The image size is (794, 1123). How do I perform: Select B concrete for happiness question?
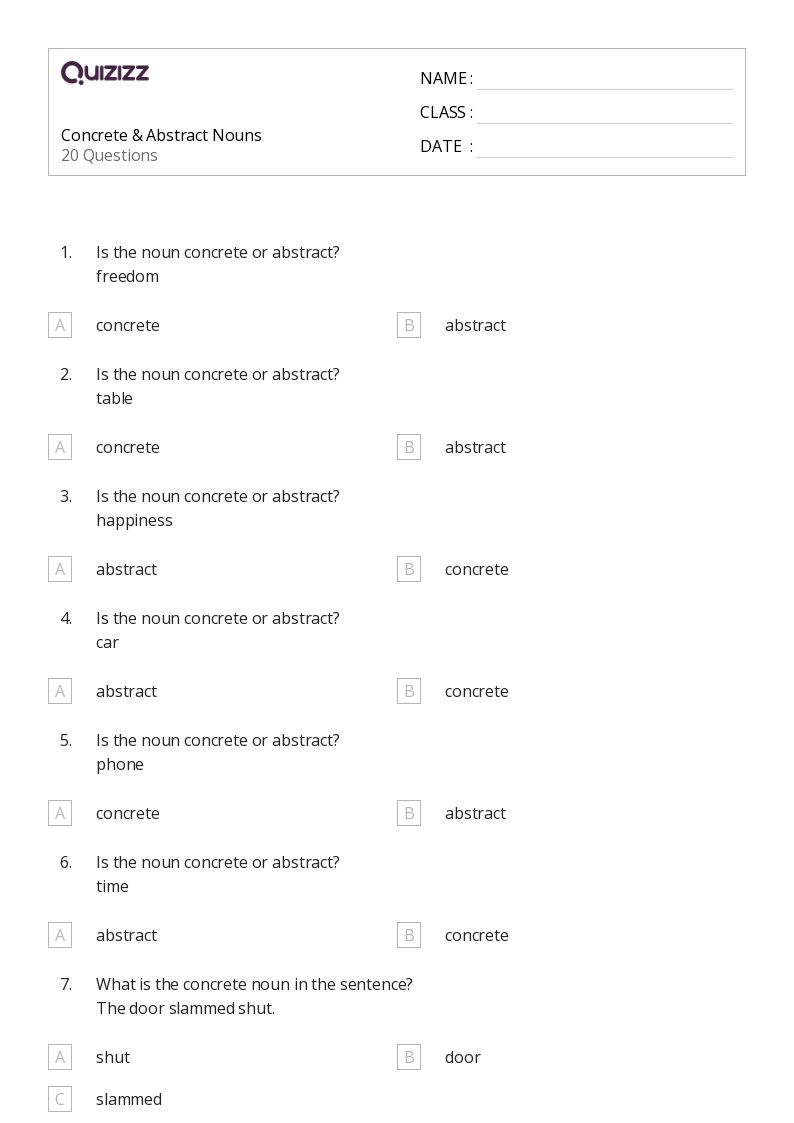coord(408,569)
